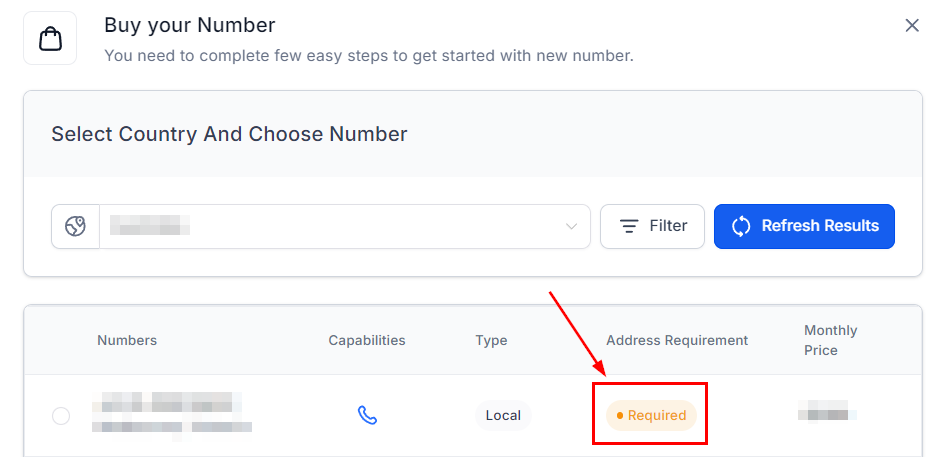Close the Buy your Number dialog
Image resolution: width=938 pixels, height=457 pixels.
912,26
